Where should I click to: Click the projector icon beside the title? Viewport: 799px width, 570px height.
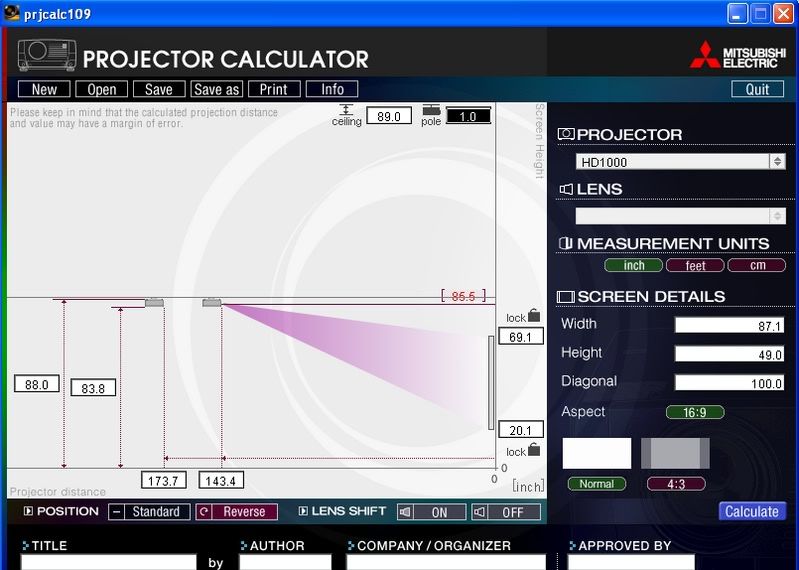tap(47, 55)
